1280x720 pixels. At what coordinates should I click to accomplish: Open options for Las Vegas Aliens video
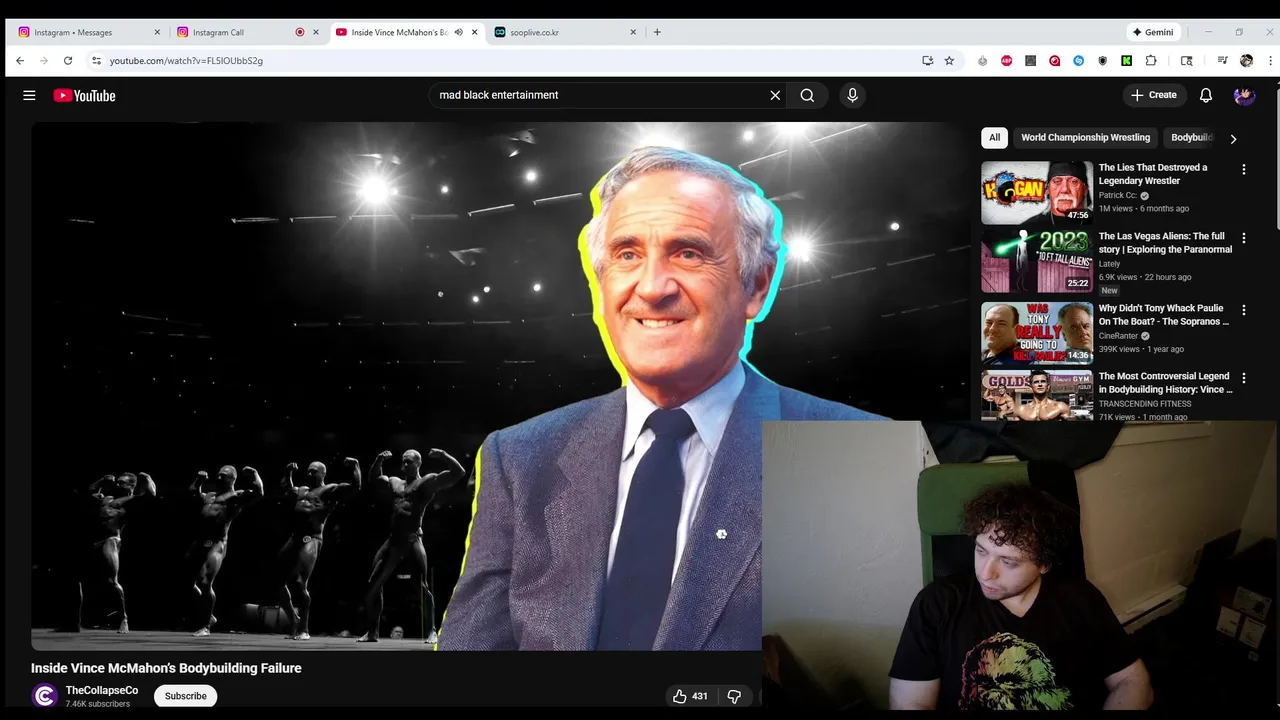[x=1244, y=239]
